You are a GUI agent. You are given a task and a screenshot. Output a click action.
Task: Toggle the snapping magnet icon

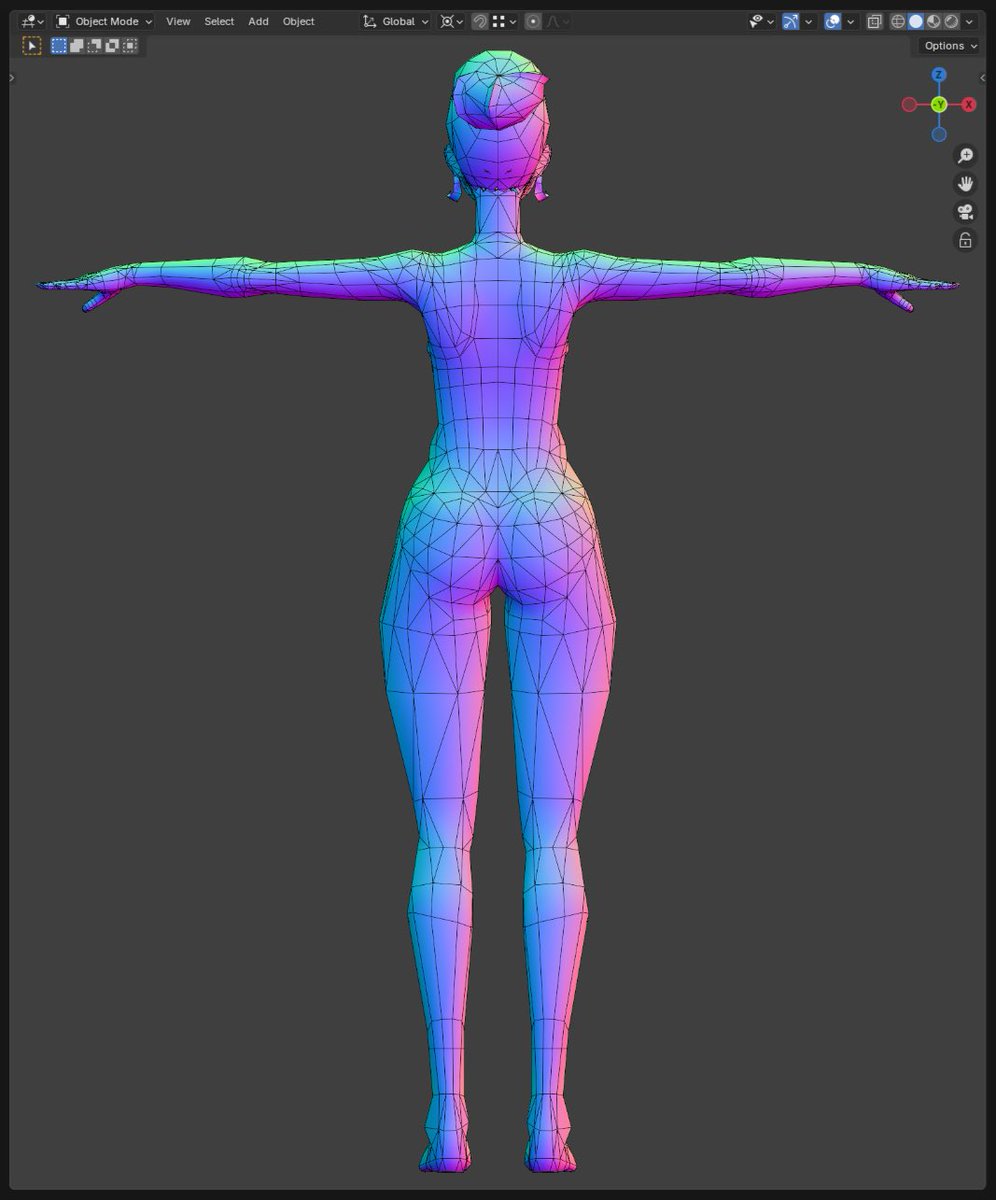480,21
